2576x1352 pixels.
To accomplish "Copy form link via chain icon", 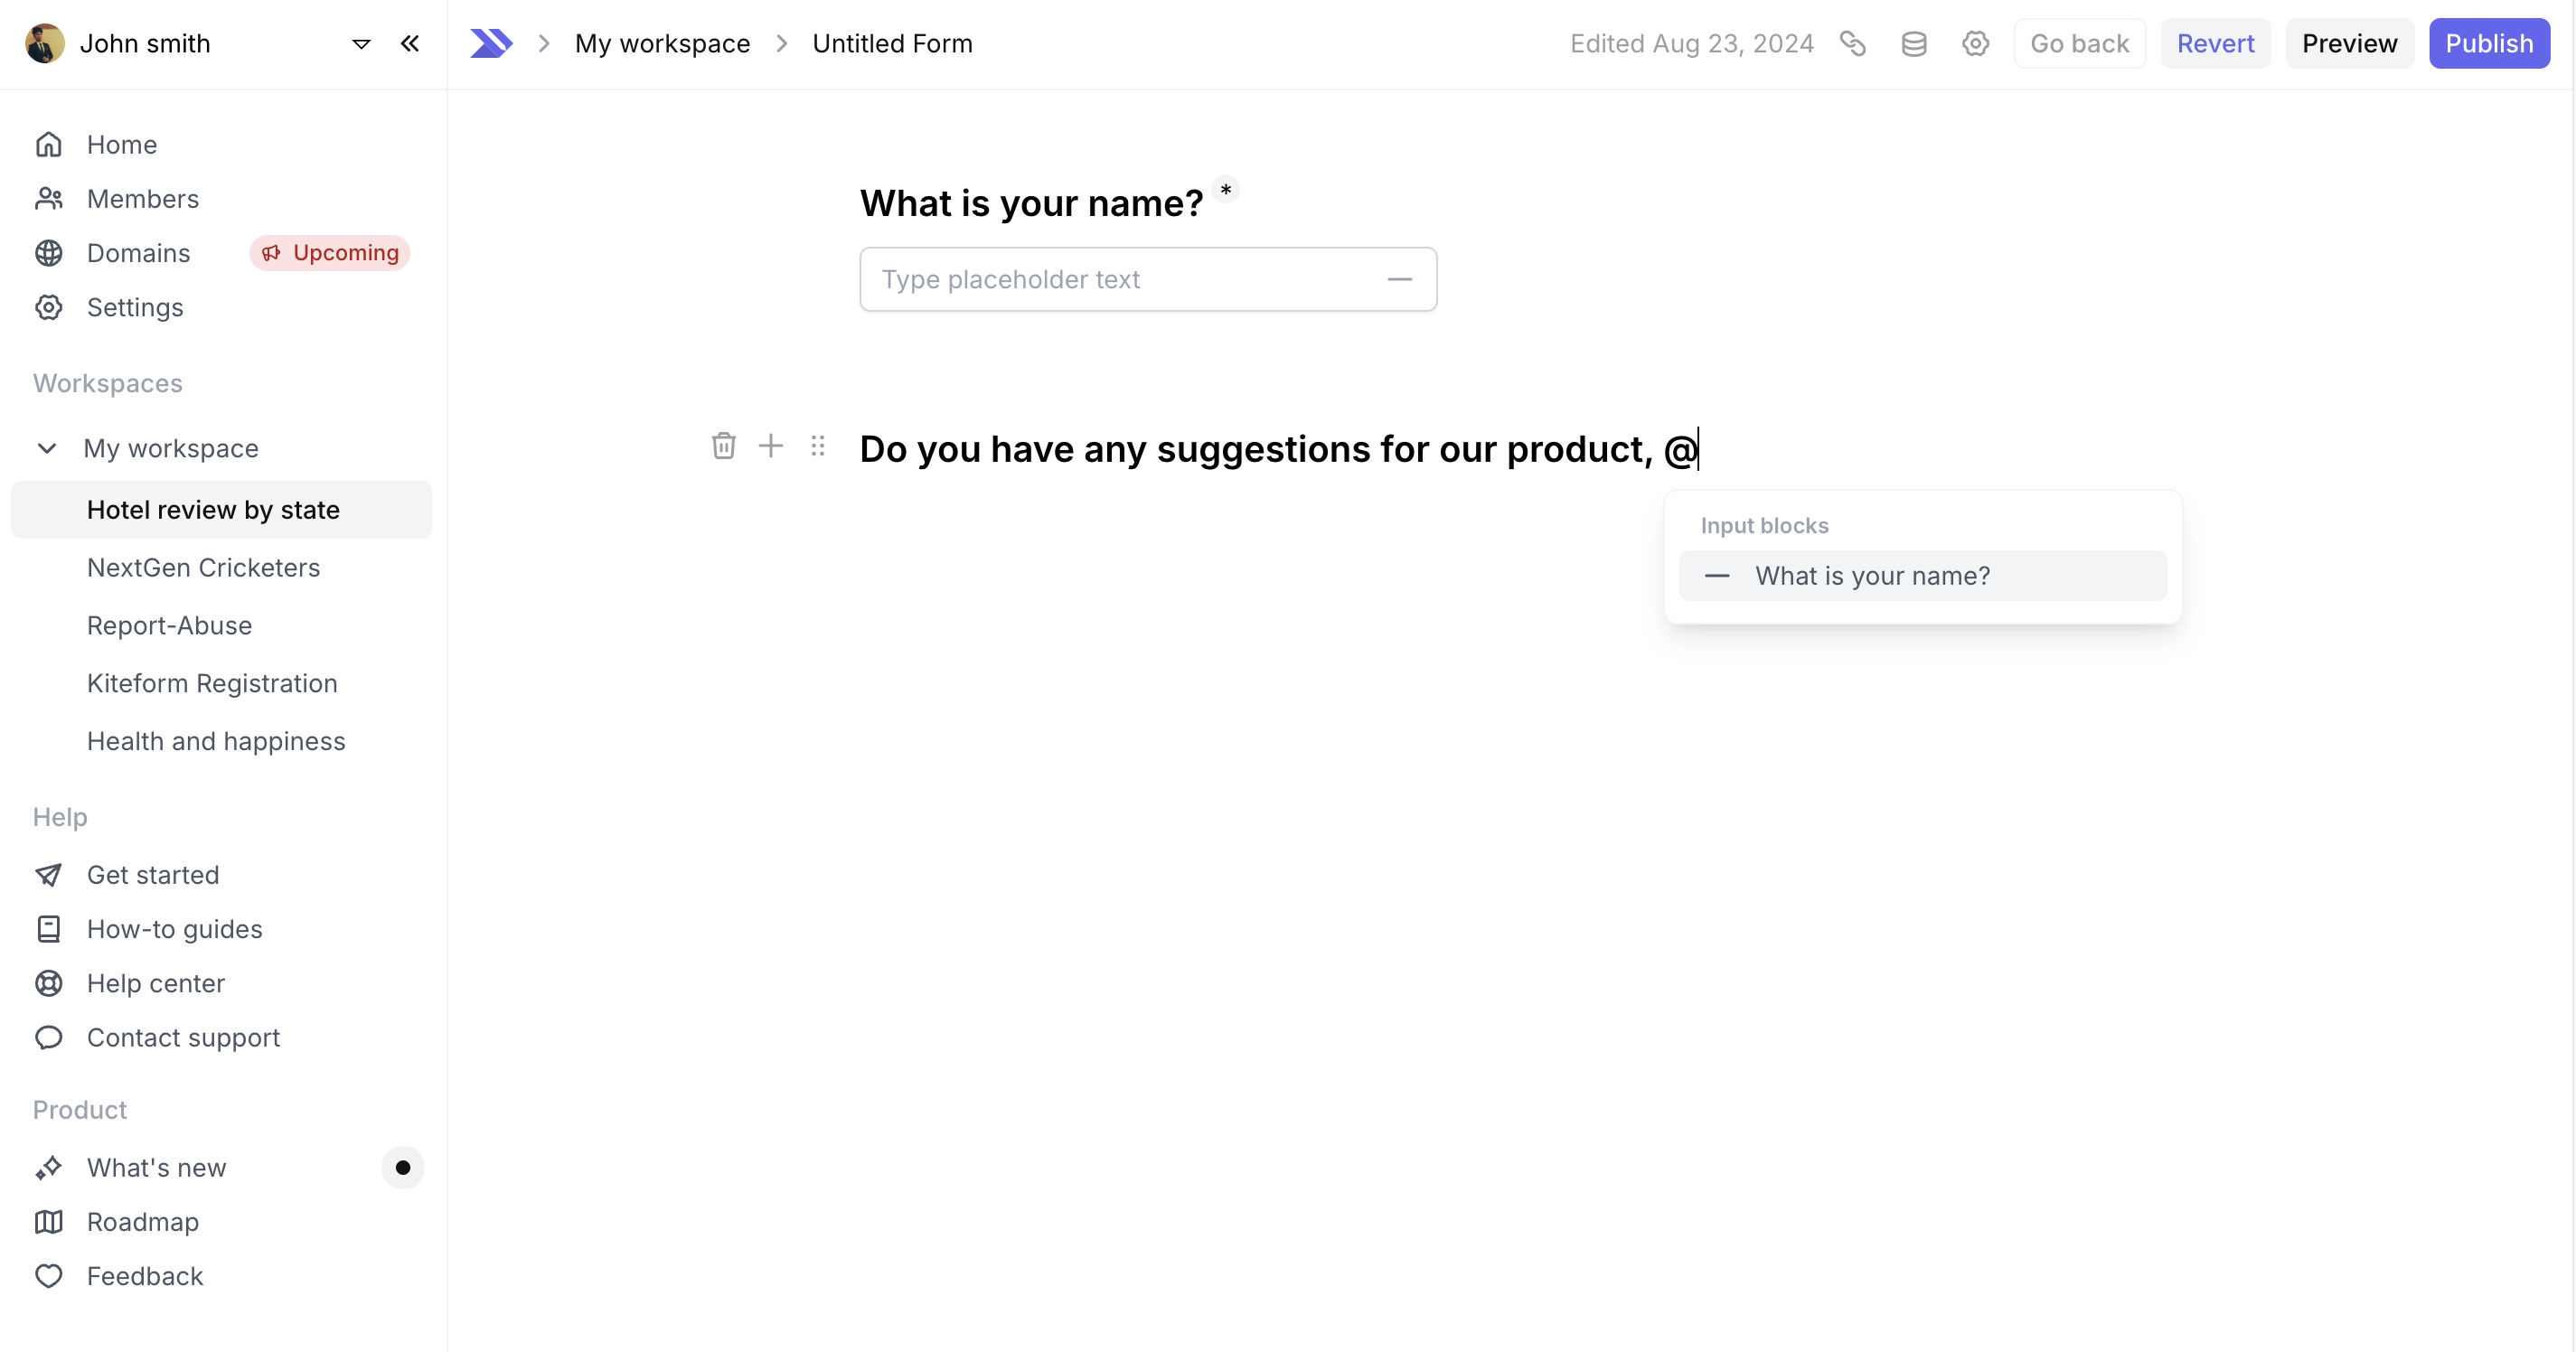I will pyautogui.click(x=1852, y=44).
